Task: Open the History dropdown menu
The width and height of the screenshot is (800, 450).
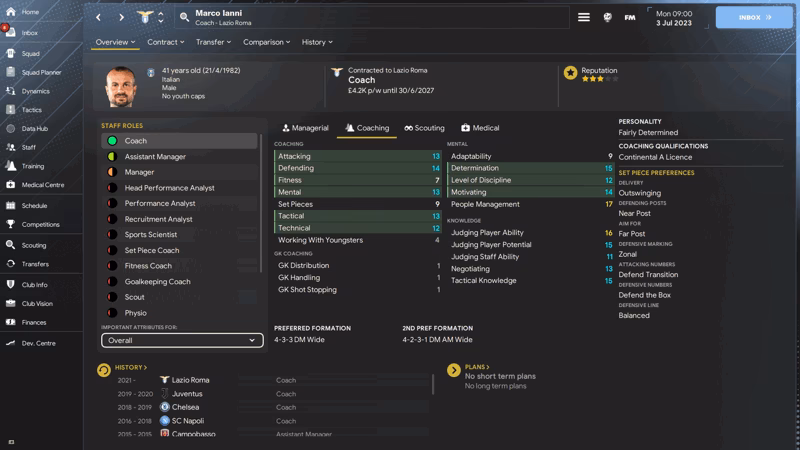Action: tap(317, 42)
